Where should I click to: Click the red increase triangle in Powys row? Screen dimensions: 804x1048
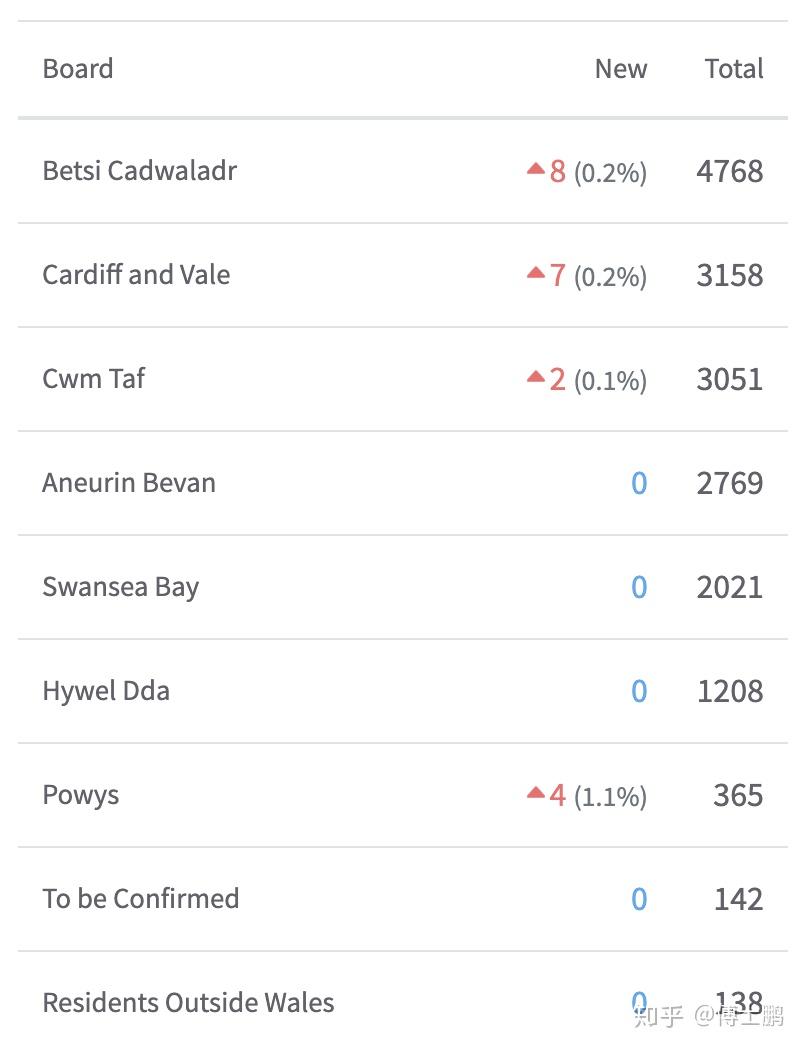click(x=536, y=792)
